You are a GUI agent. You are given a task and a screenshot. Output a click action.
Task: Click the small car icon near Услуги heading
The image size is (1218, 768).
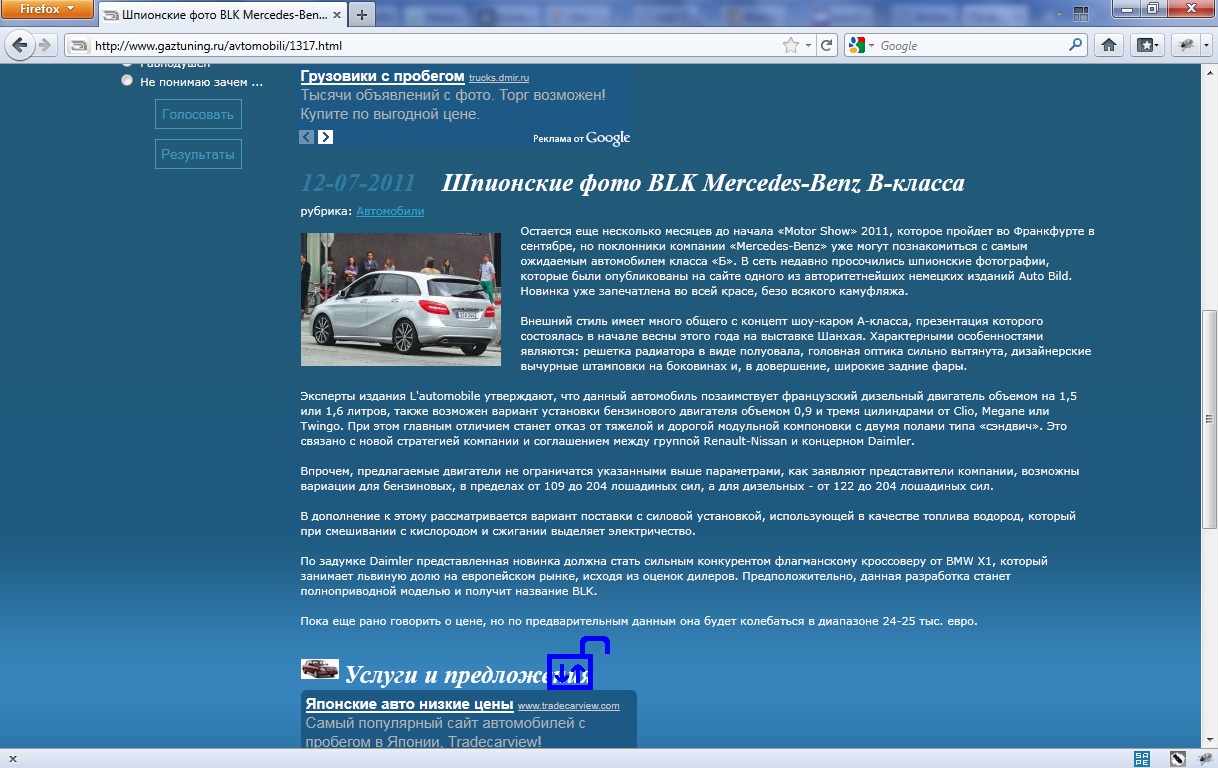pyautogui.click(x=320, y=669)
